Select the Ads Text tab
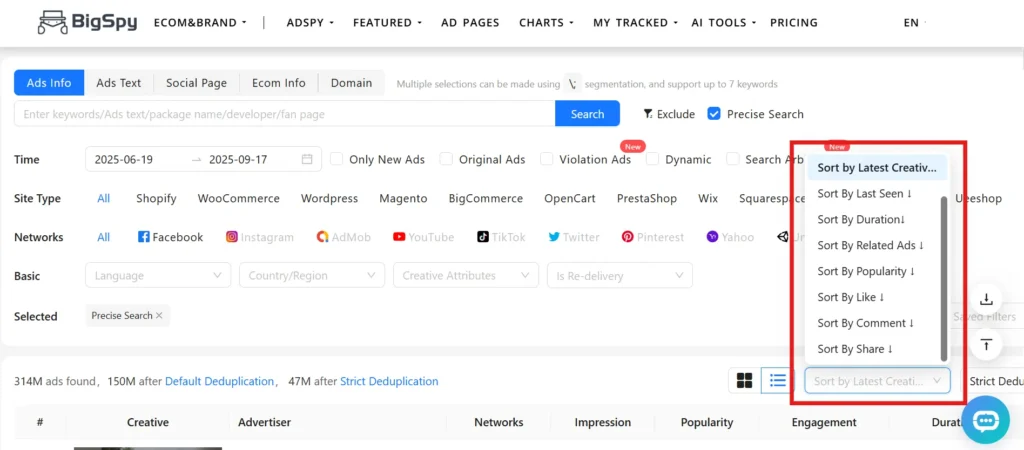Viewport: 1024px width, 450px height. [119, 83]
